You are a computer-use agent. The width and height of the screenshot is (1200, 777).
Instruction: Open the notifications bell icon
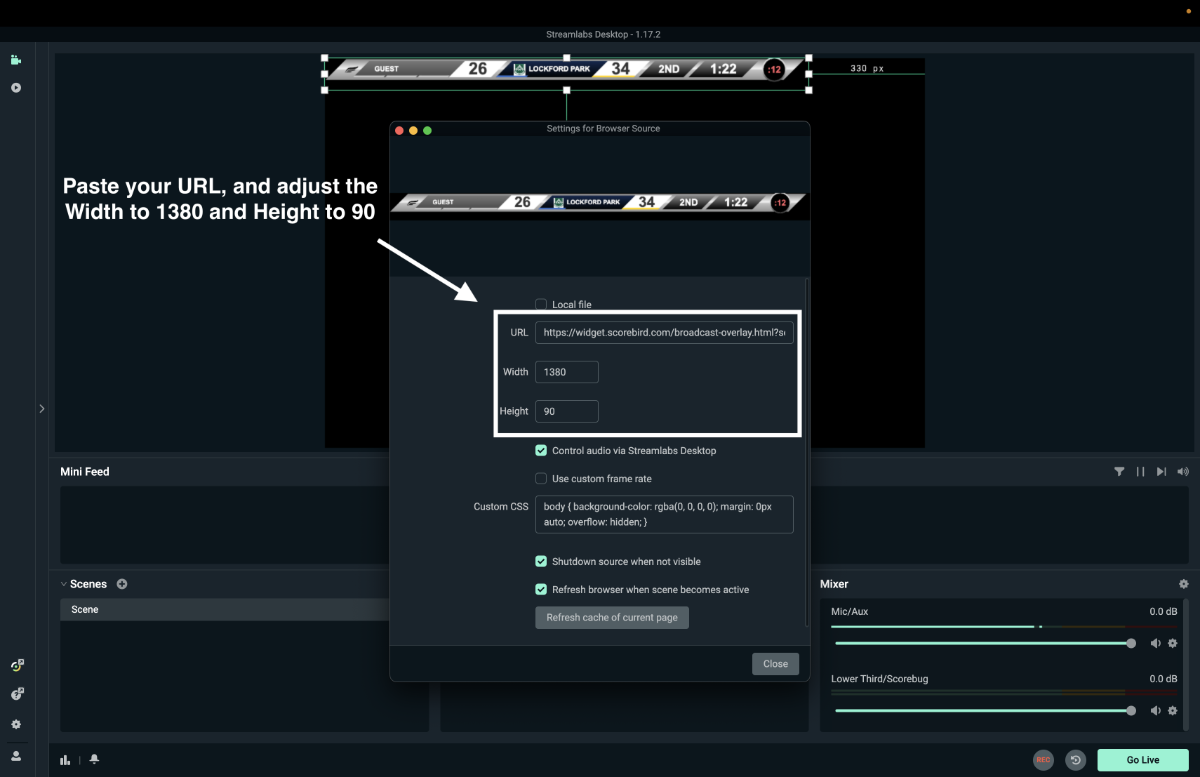click(x=94, y=760)
